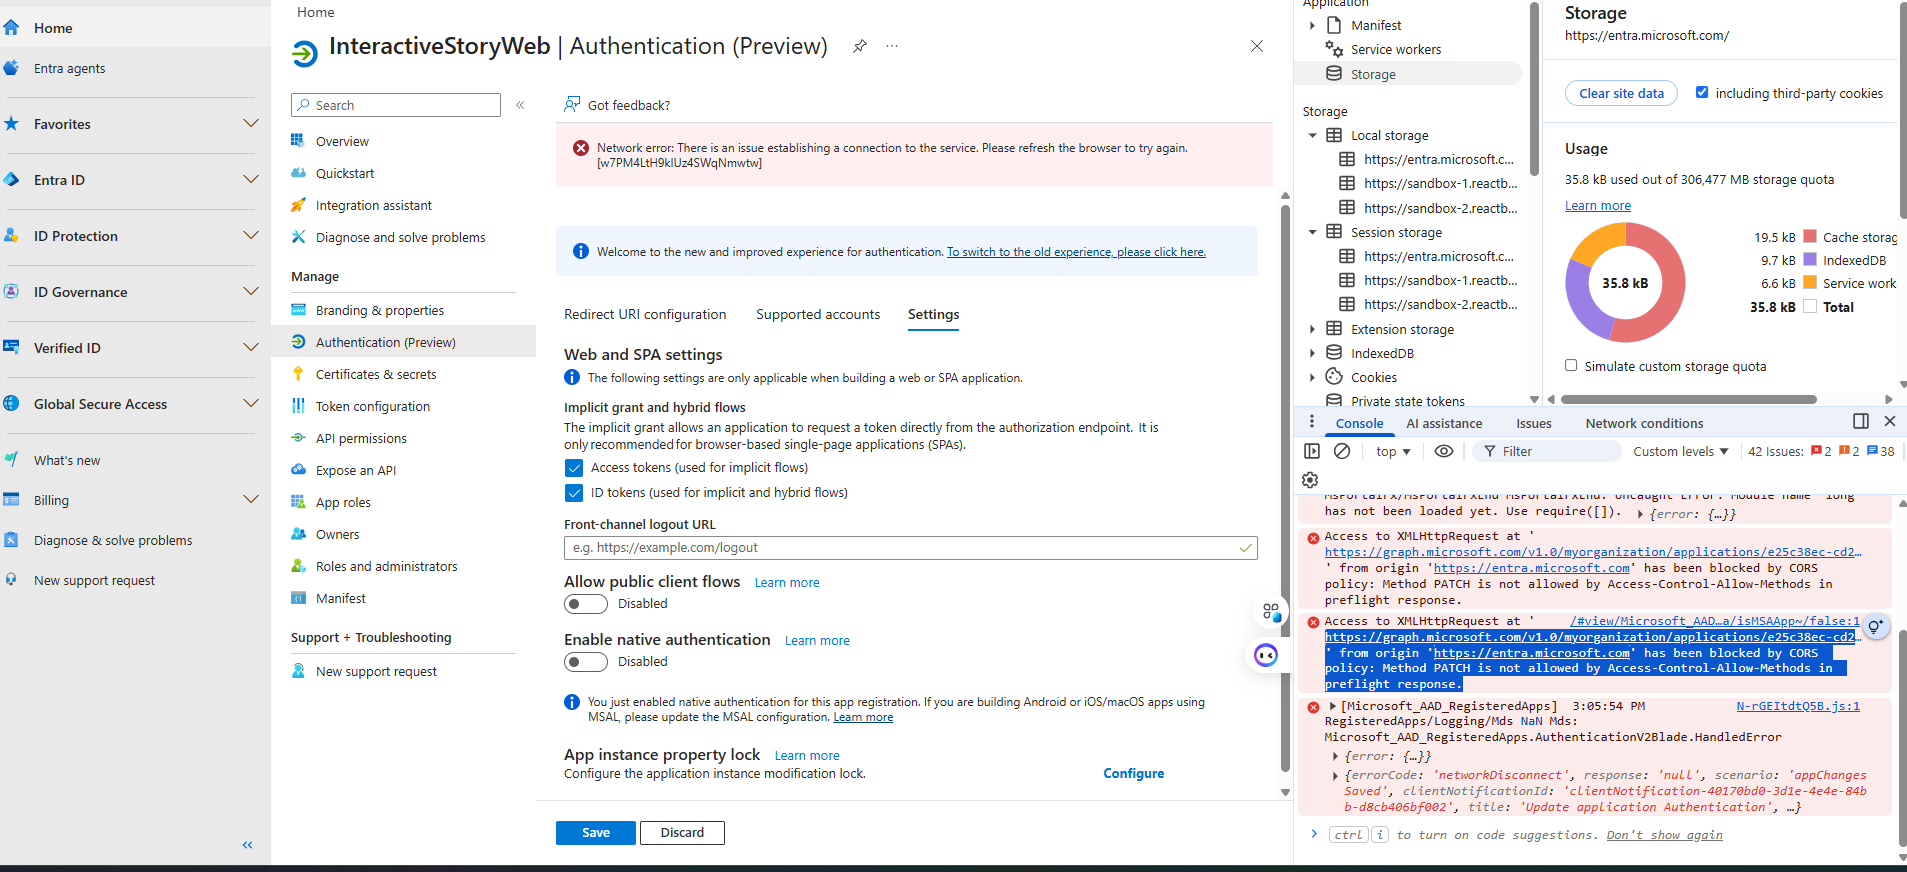Viewport: 1907px width, 872px height.
Task: Open the Issues drawer tab
Action: click(1533, 423)
